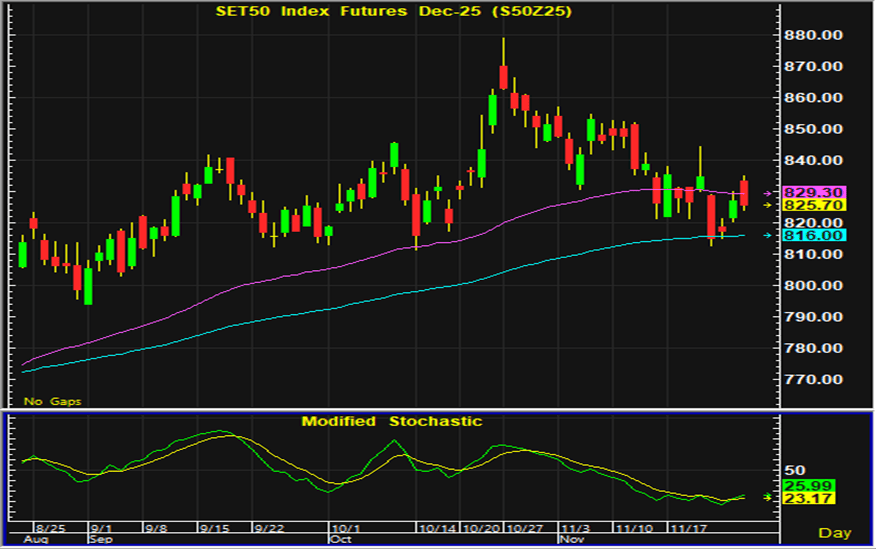Click the 880.00 price axis label
876x549 pixels.
[x=812, y=36]
